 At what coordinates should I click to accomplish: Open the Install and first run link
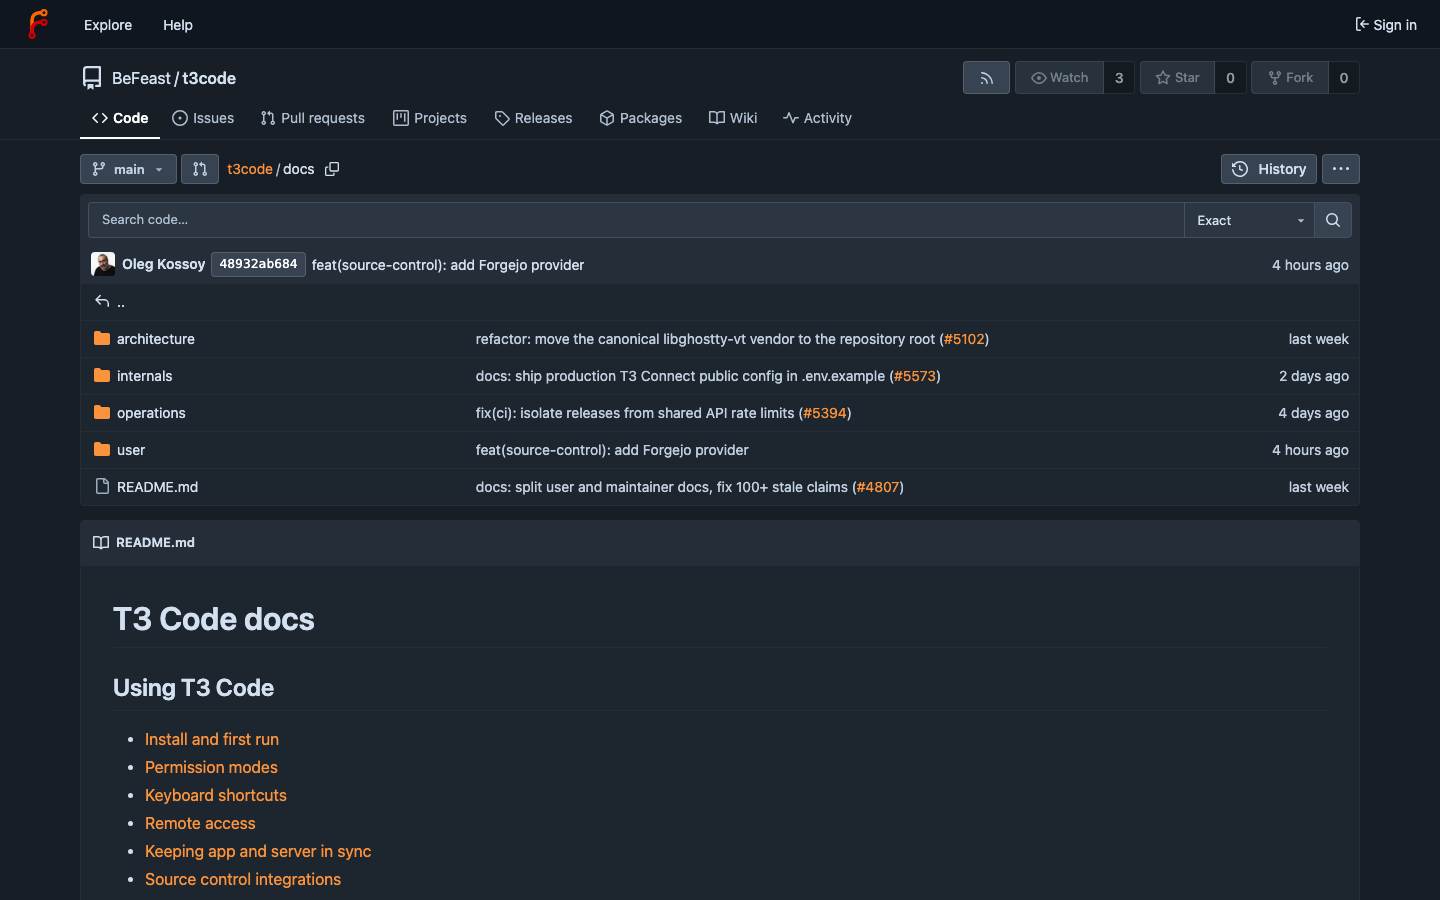point(212,739)
